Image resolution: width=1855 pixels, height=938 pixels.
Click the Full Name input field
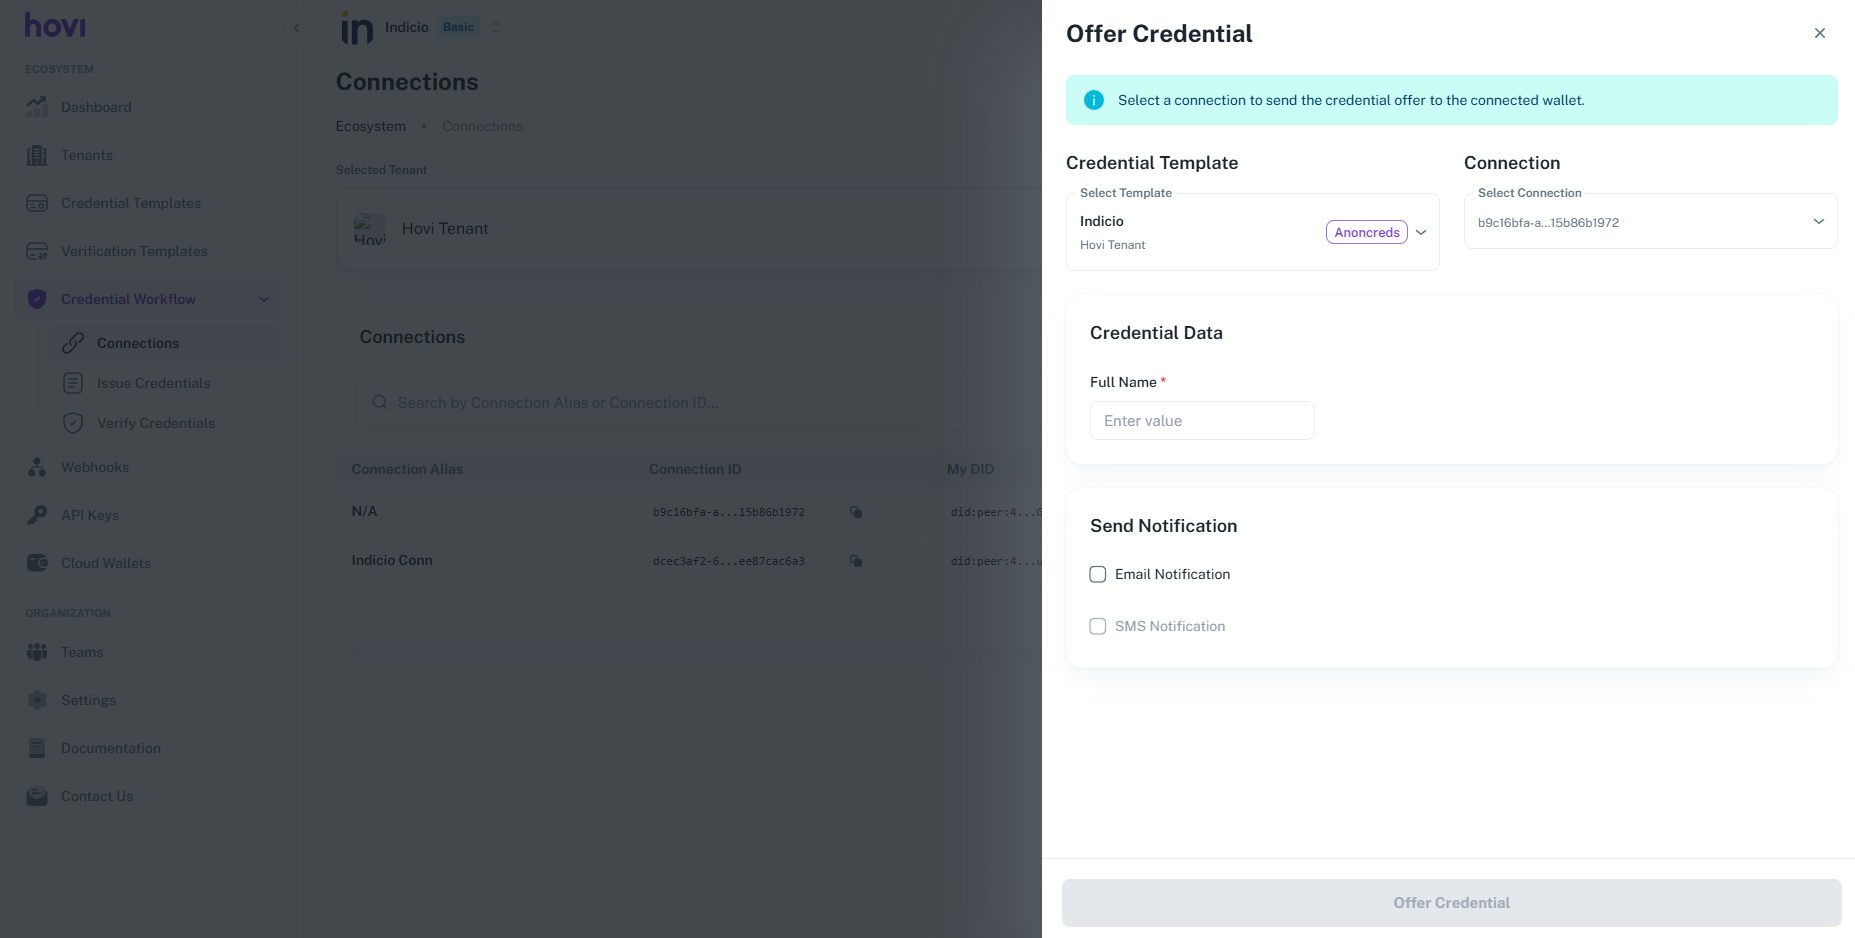pos(1202,421)
